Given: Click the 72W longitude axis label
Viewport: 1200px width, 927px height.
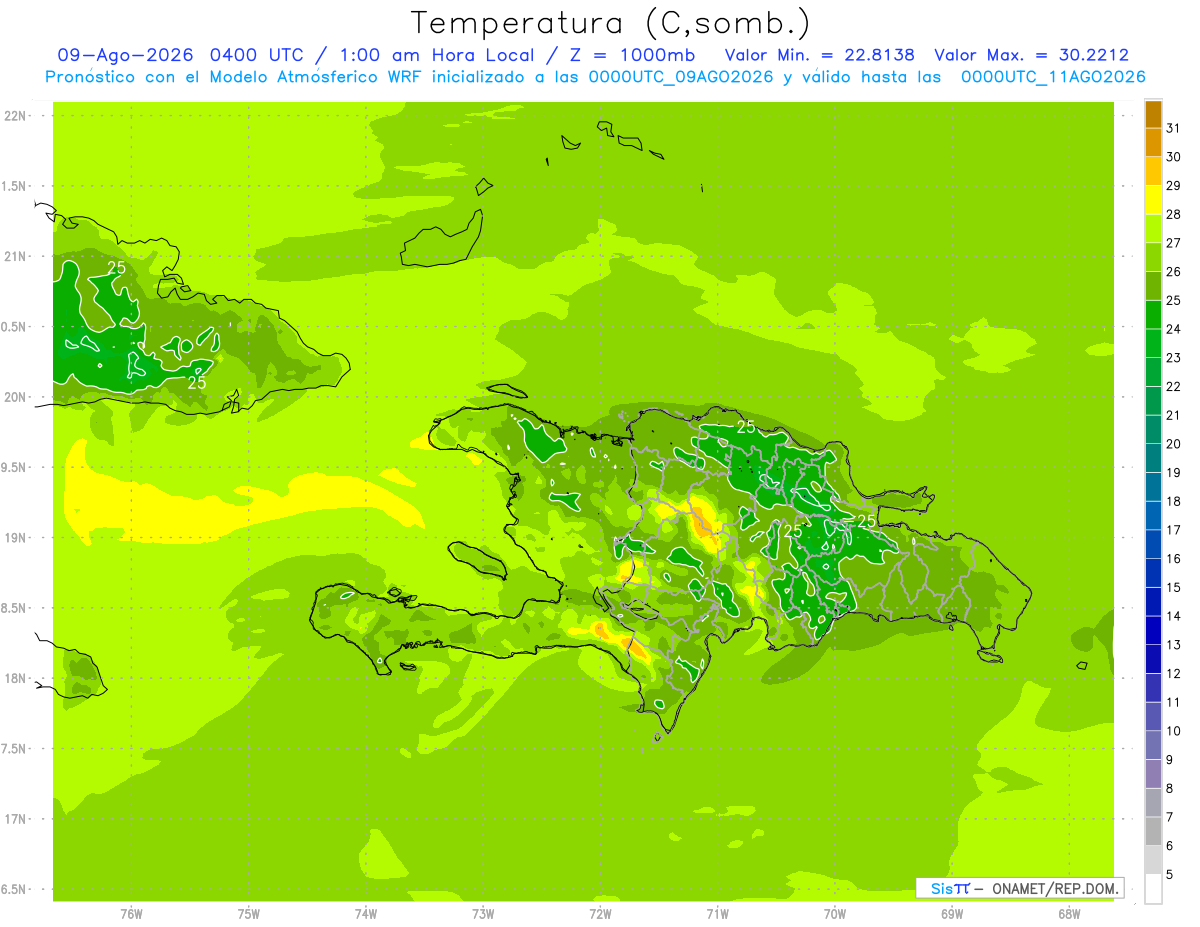Looking at the screenshot, I should click(600, 913).
